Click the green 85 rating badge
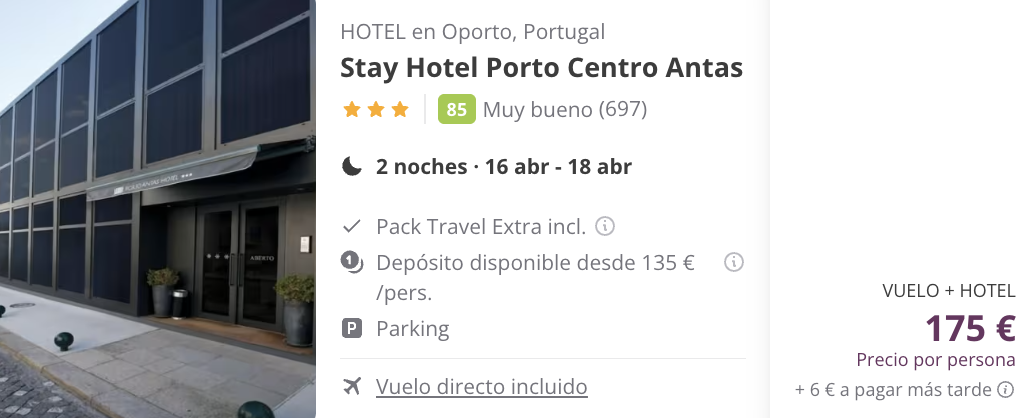The image size is (1036, 418). pos(457,109)
